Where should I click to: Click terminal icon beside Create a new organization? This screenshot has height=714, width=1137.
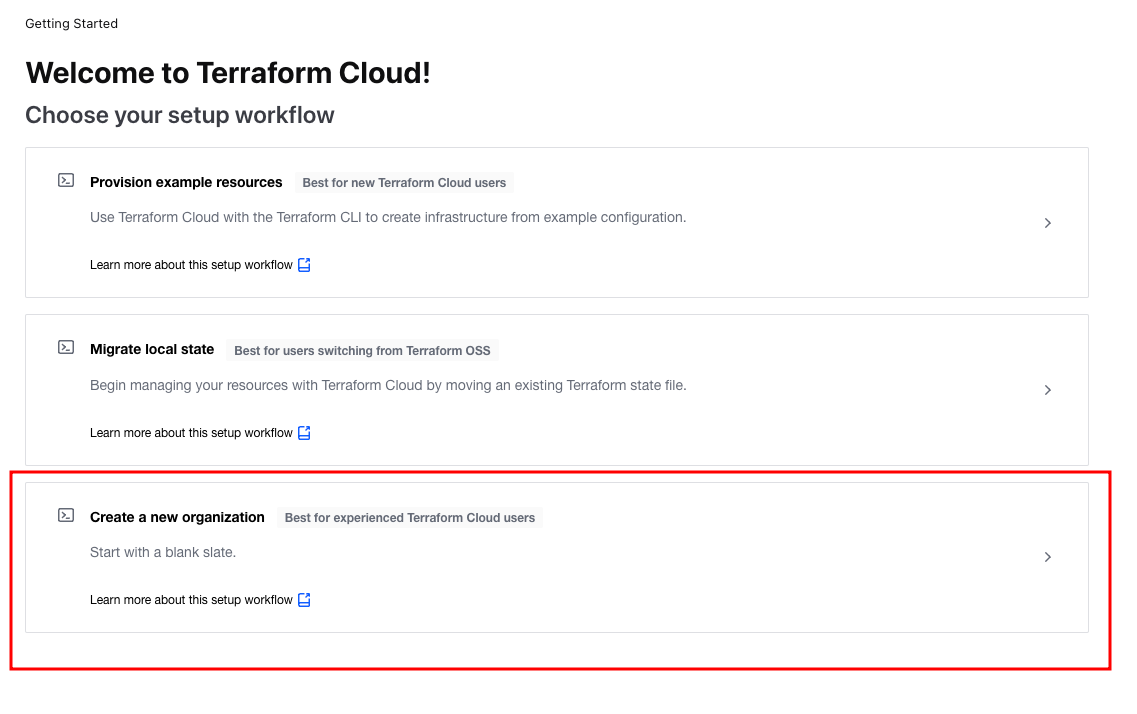coord(66,516)
